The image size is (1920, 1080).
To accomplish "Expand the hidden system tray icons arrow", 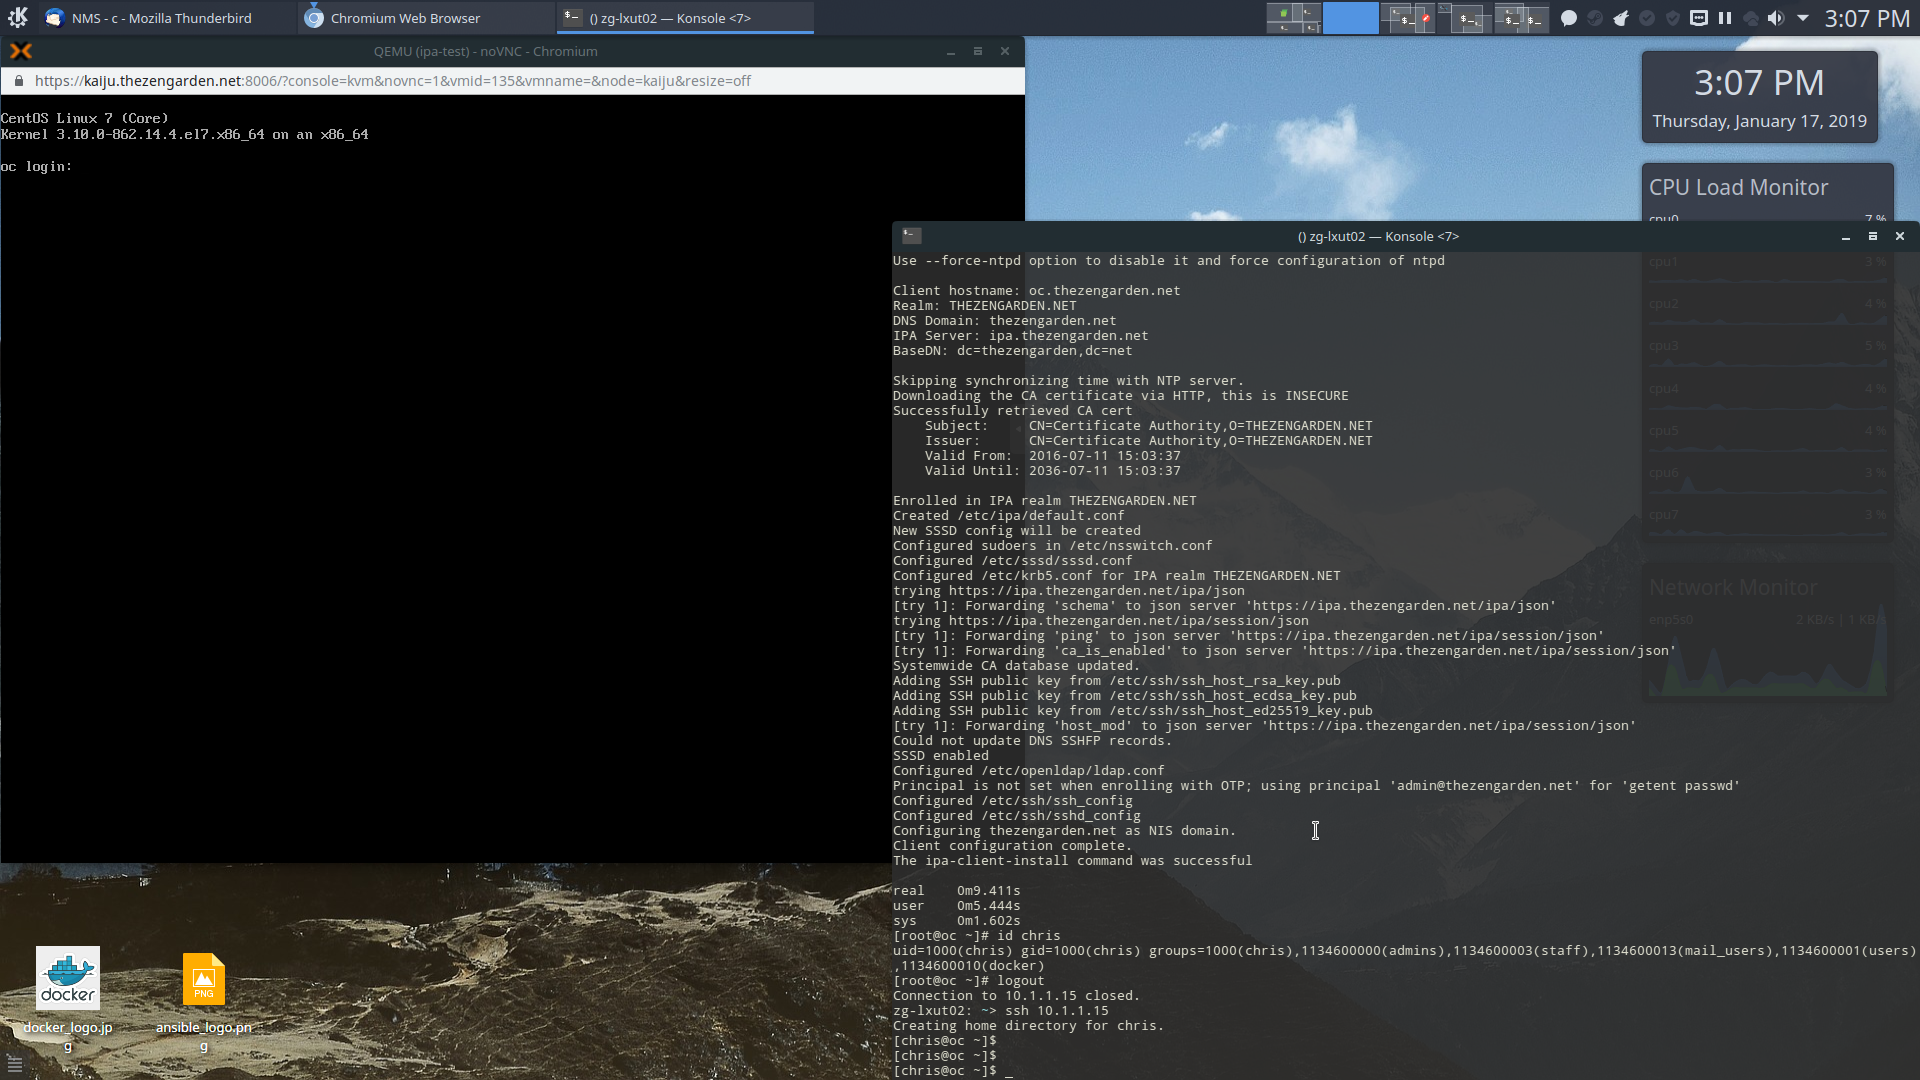I will click(x=1803, y=18).
